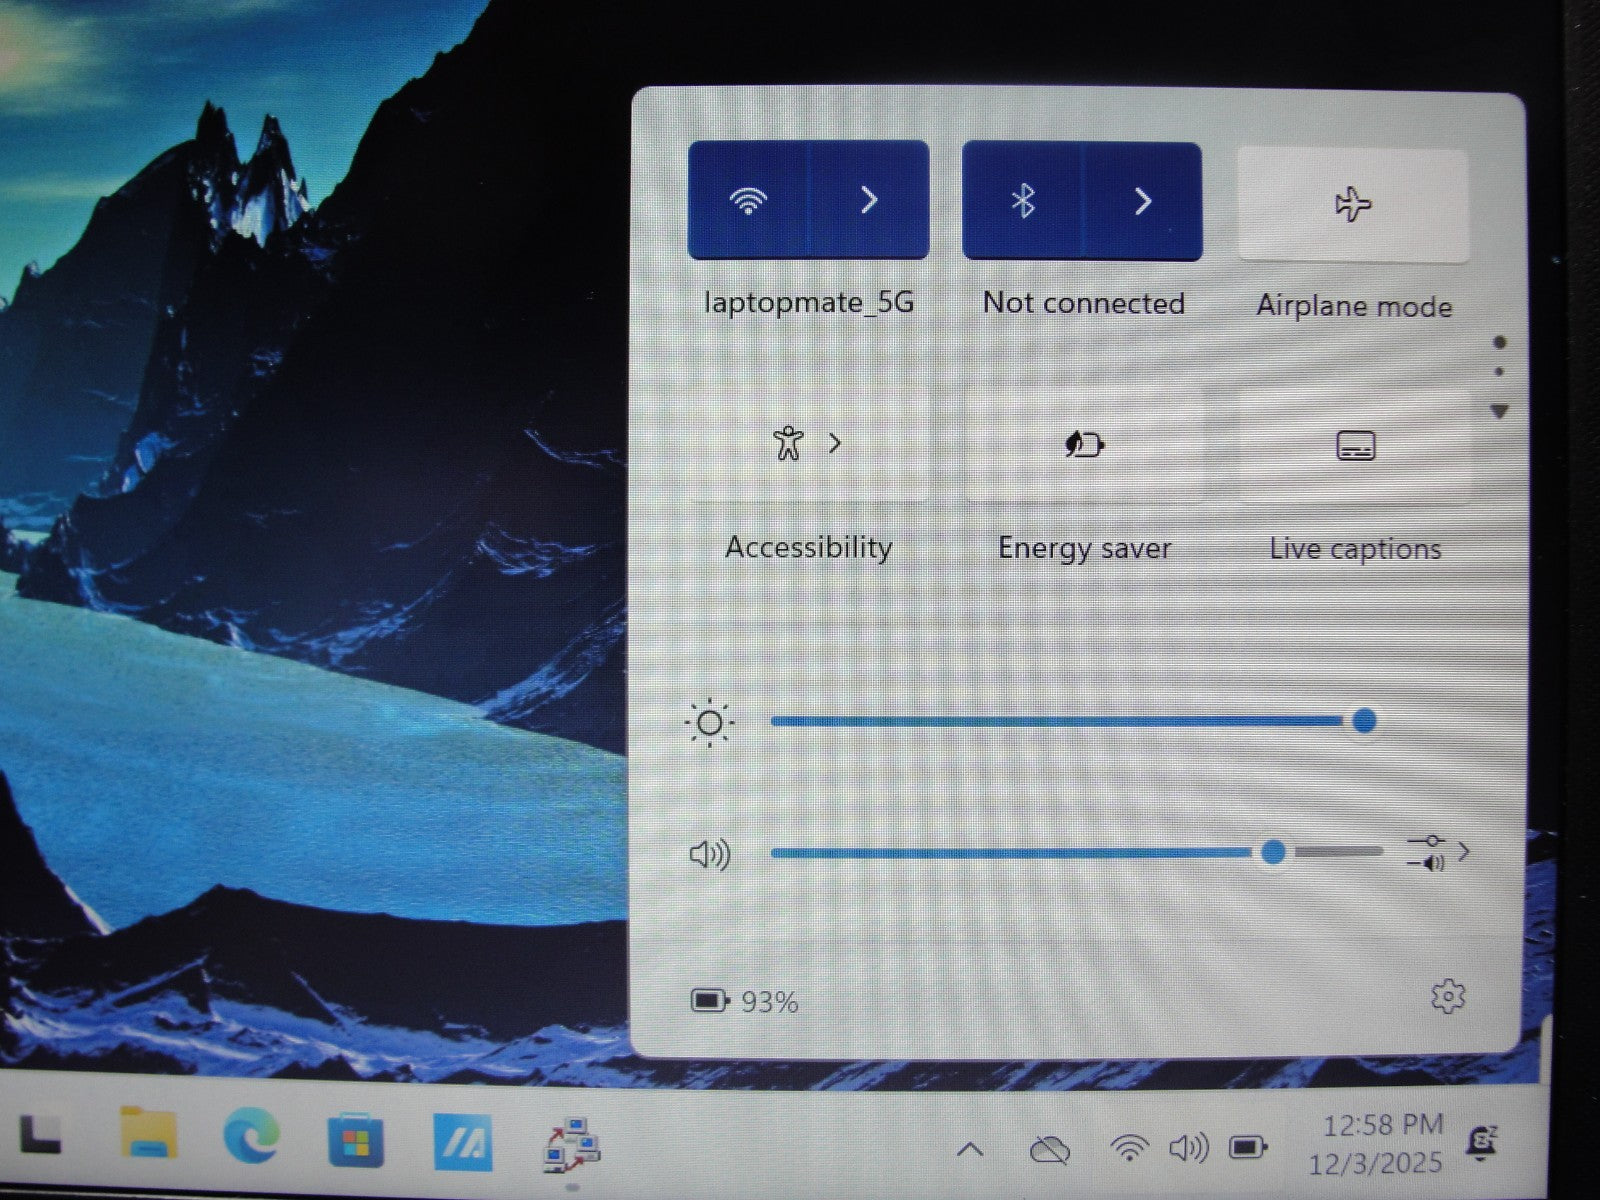Click the volume slider handle
The width and height of the screenshot is (1600, 1200).
[x=1273, y=852]
